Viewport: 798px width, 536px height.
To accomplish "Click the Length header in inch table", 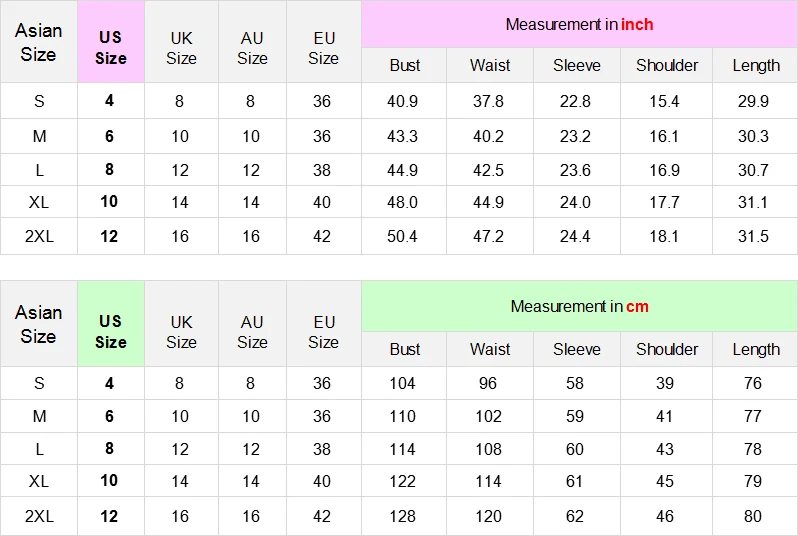I will (756, 65).
